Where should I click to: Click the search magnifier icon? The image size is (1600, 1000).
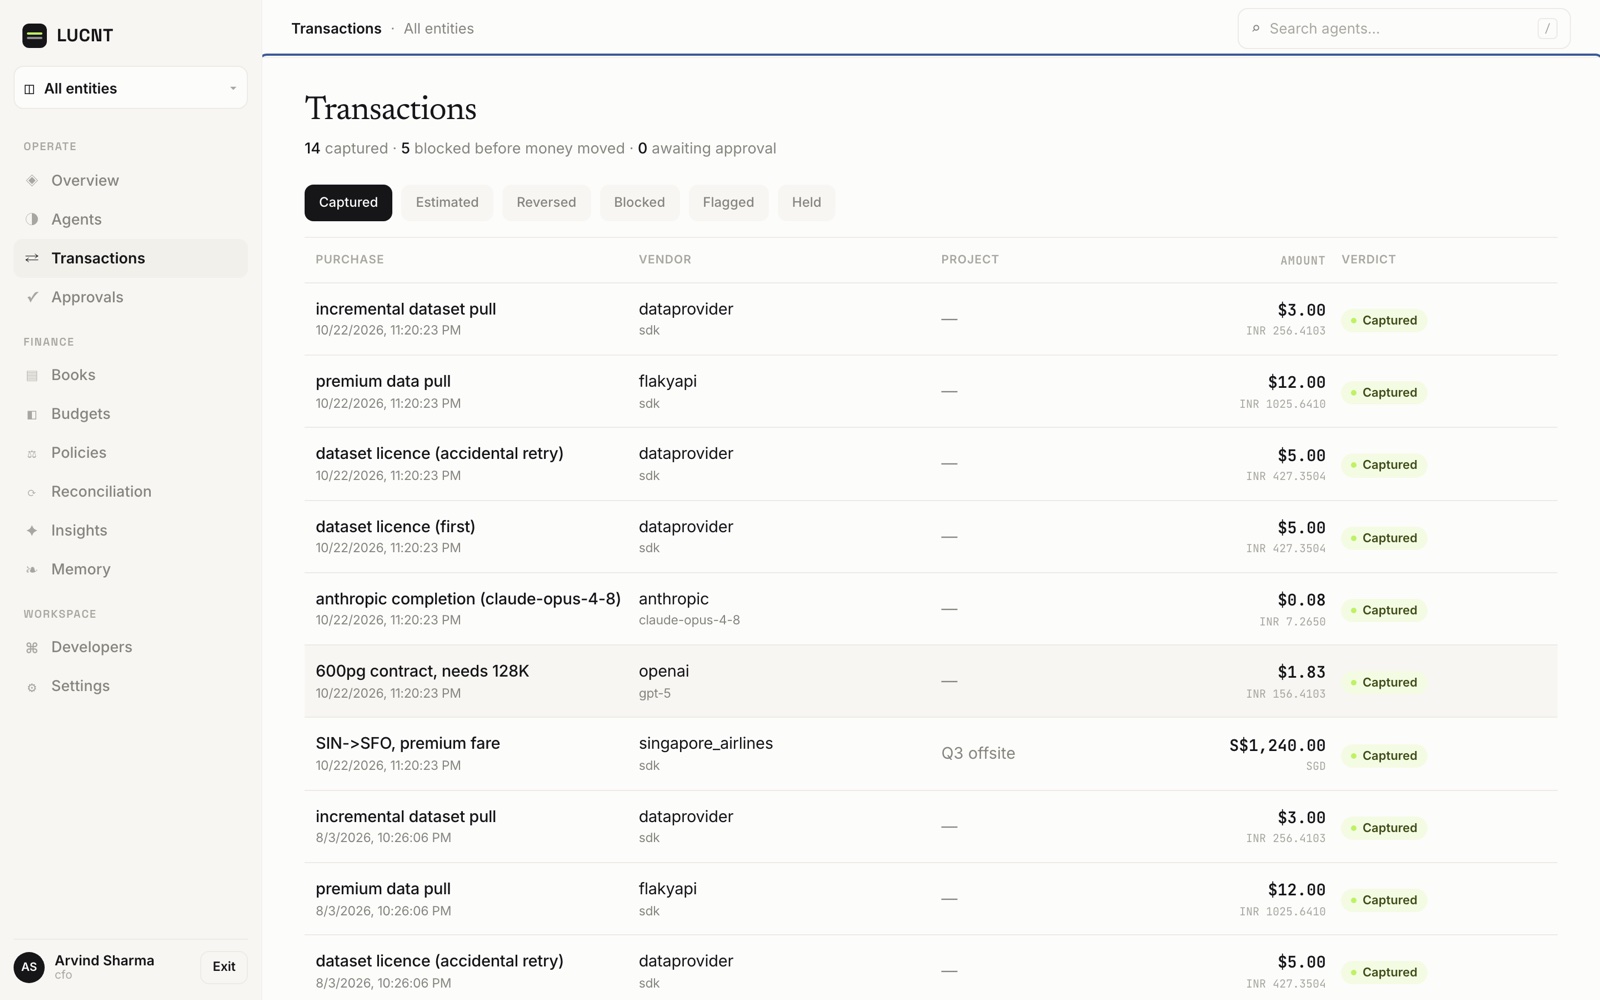point(1256,29)
